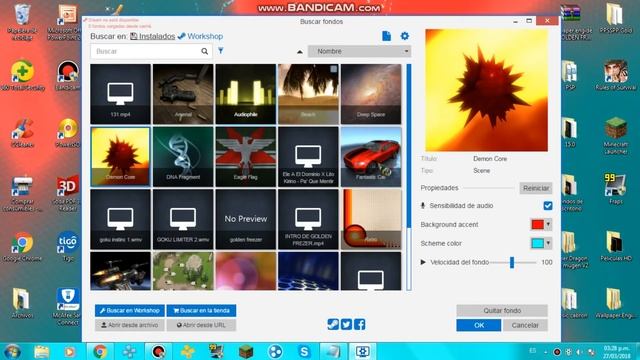
Task: Open the Facebook social link icon
Action: (359, 324)
